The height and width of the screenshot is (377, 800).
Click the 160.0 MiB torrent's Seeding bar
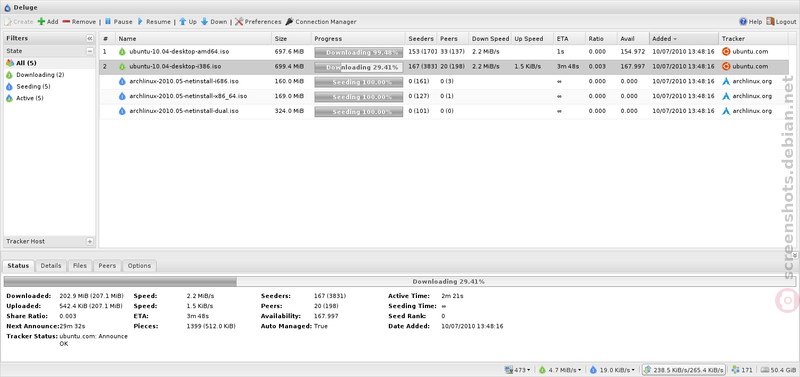click(359, 82)
